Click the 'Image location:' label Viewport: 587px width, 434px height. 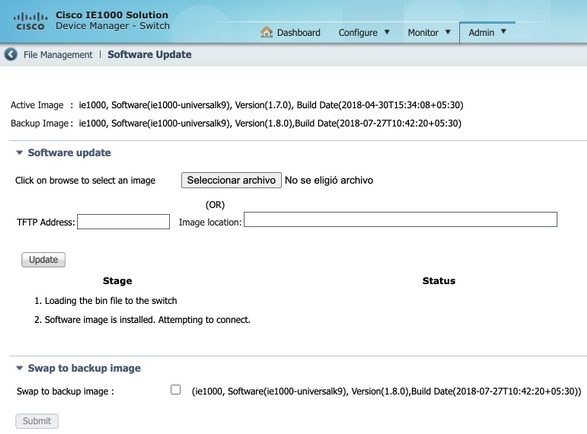(210, 222)
